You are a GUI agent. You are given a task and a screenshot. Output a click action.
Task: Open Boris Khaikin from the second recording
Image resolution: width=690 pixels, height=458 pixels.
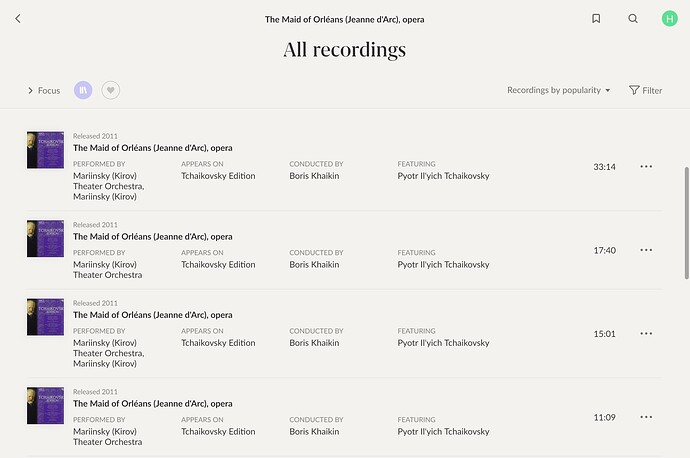click(x=314, y=264)
